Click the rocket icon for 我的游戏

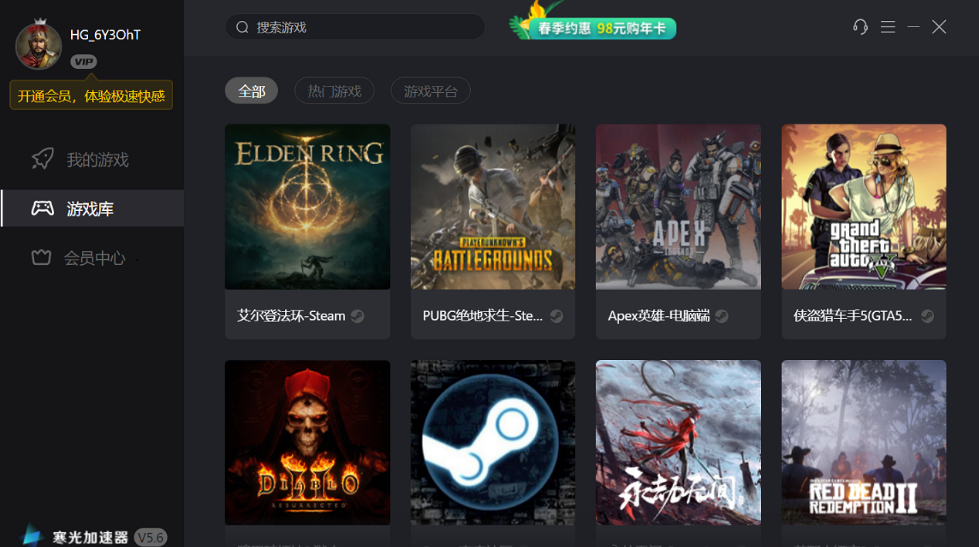pyautogui.click(x=42, y=159)
